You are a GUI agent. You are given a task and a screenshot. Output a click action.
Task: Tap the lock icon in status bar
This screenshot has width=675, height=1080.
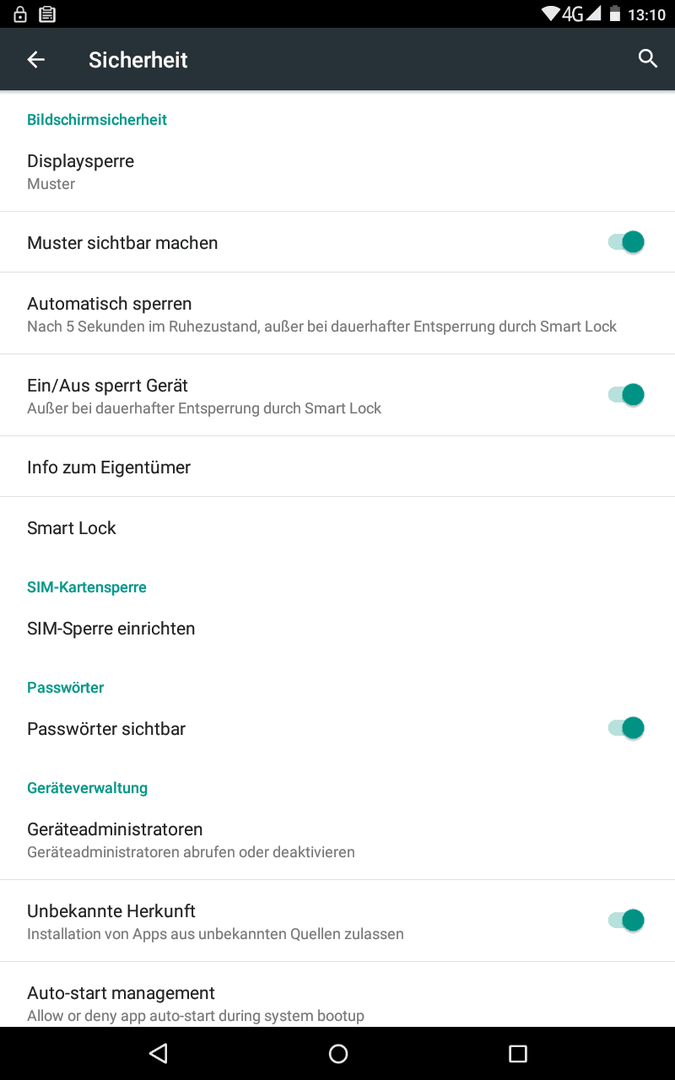coord(21,14)
